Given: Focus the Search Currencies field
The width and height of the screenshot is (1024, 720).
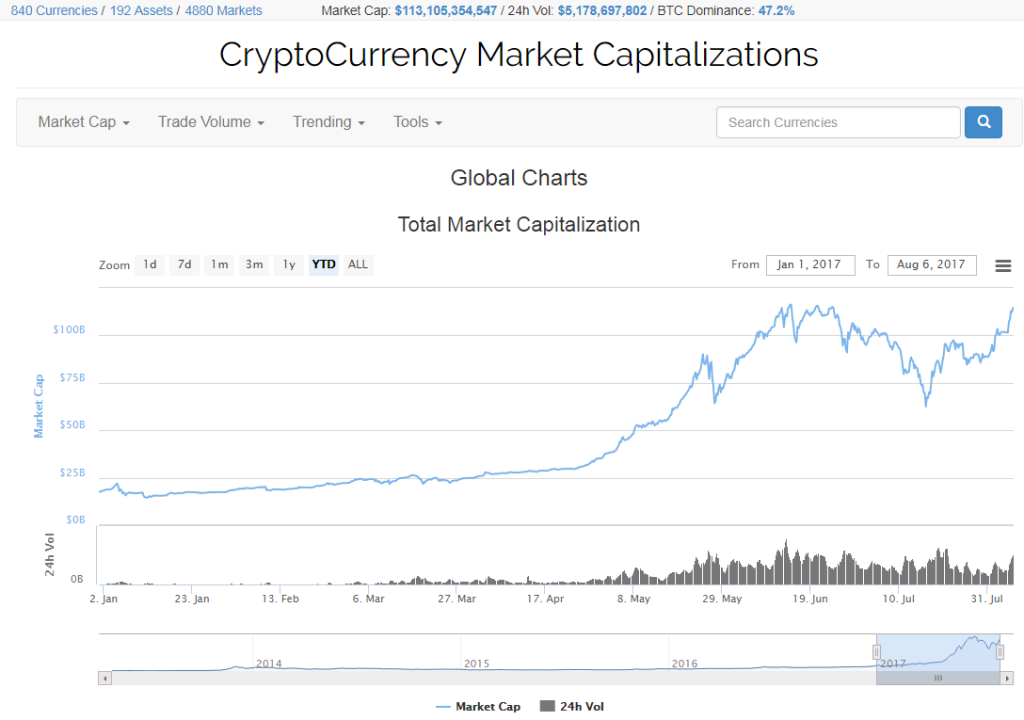Looking at the screenshot, I should tap(838, 122).
